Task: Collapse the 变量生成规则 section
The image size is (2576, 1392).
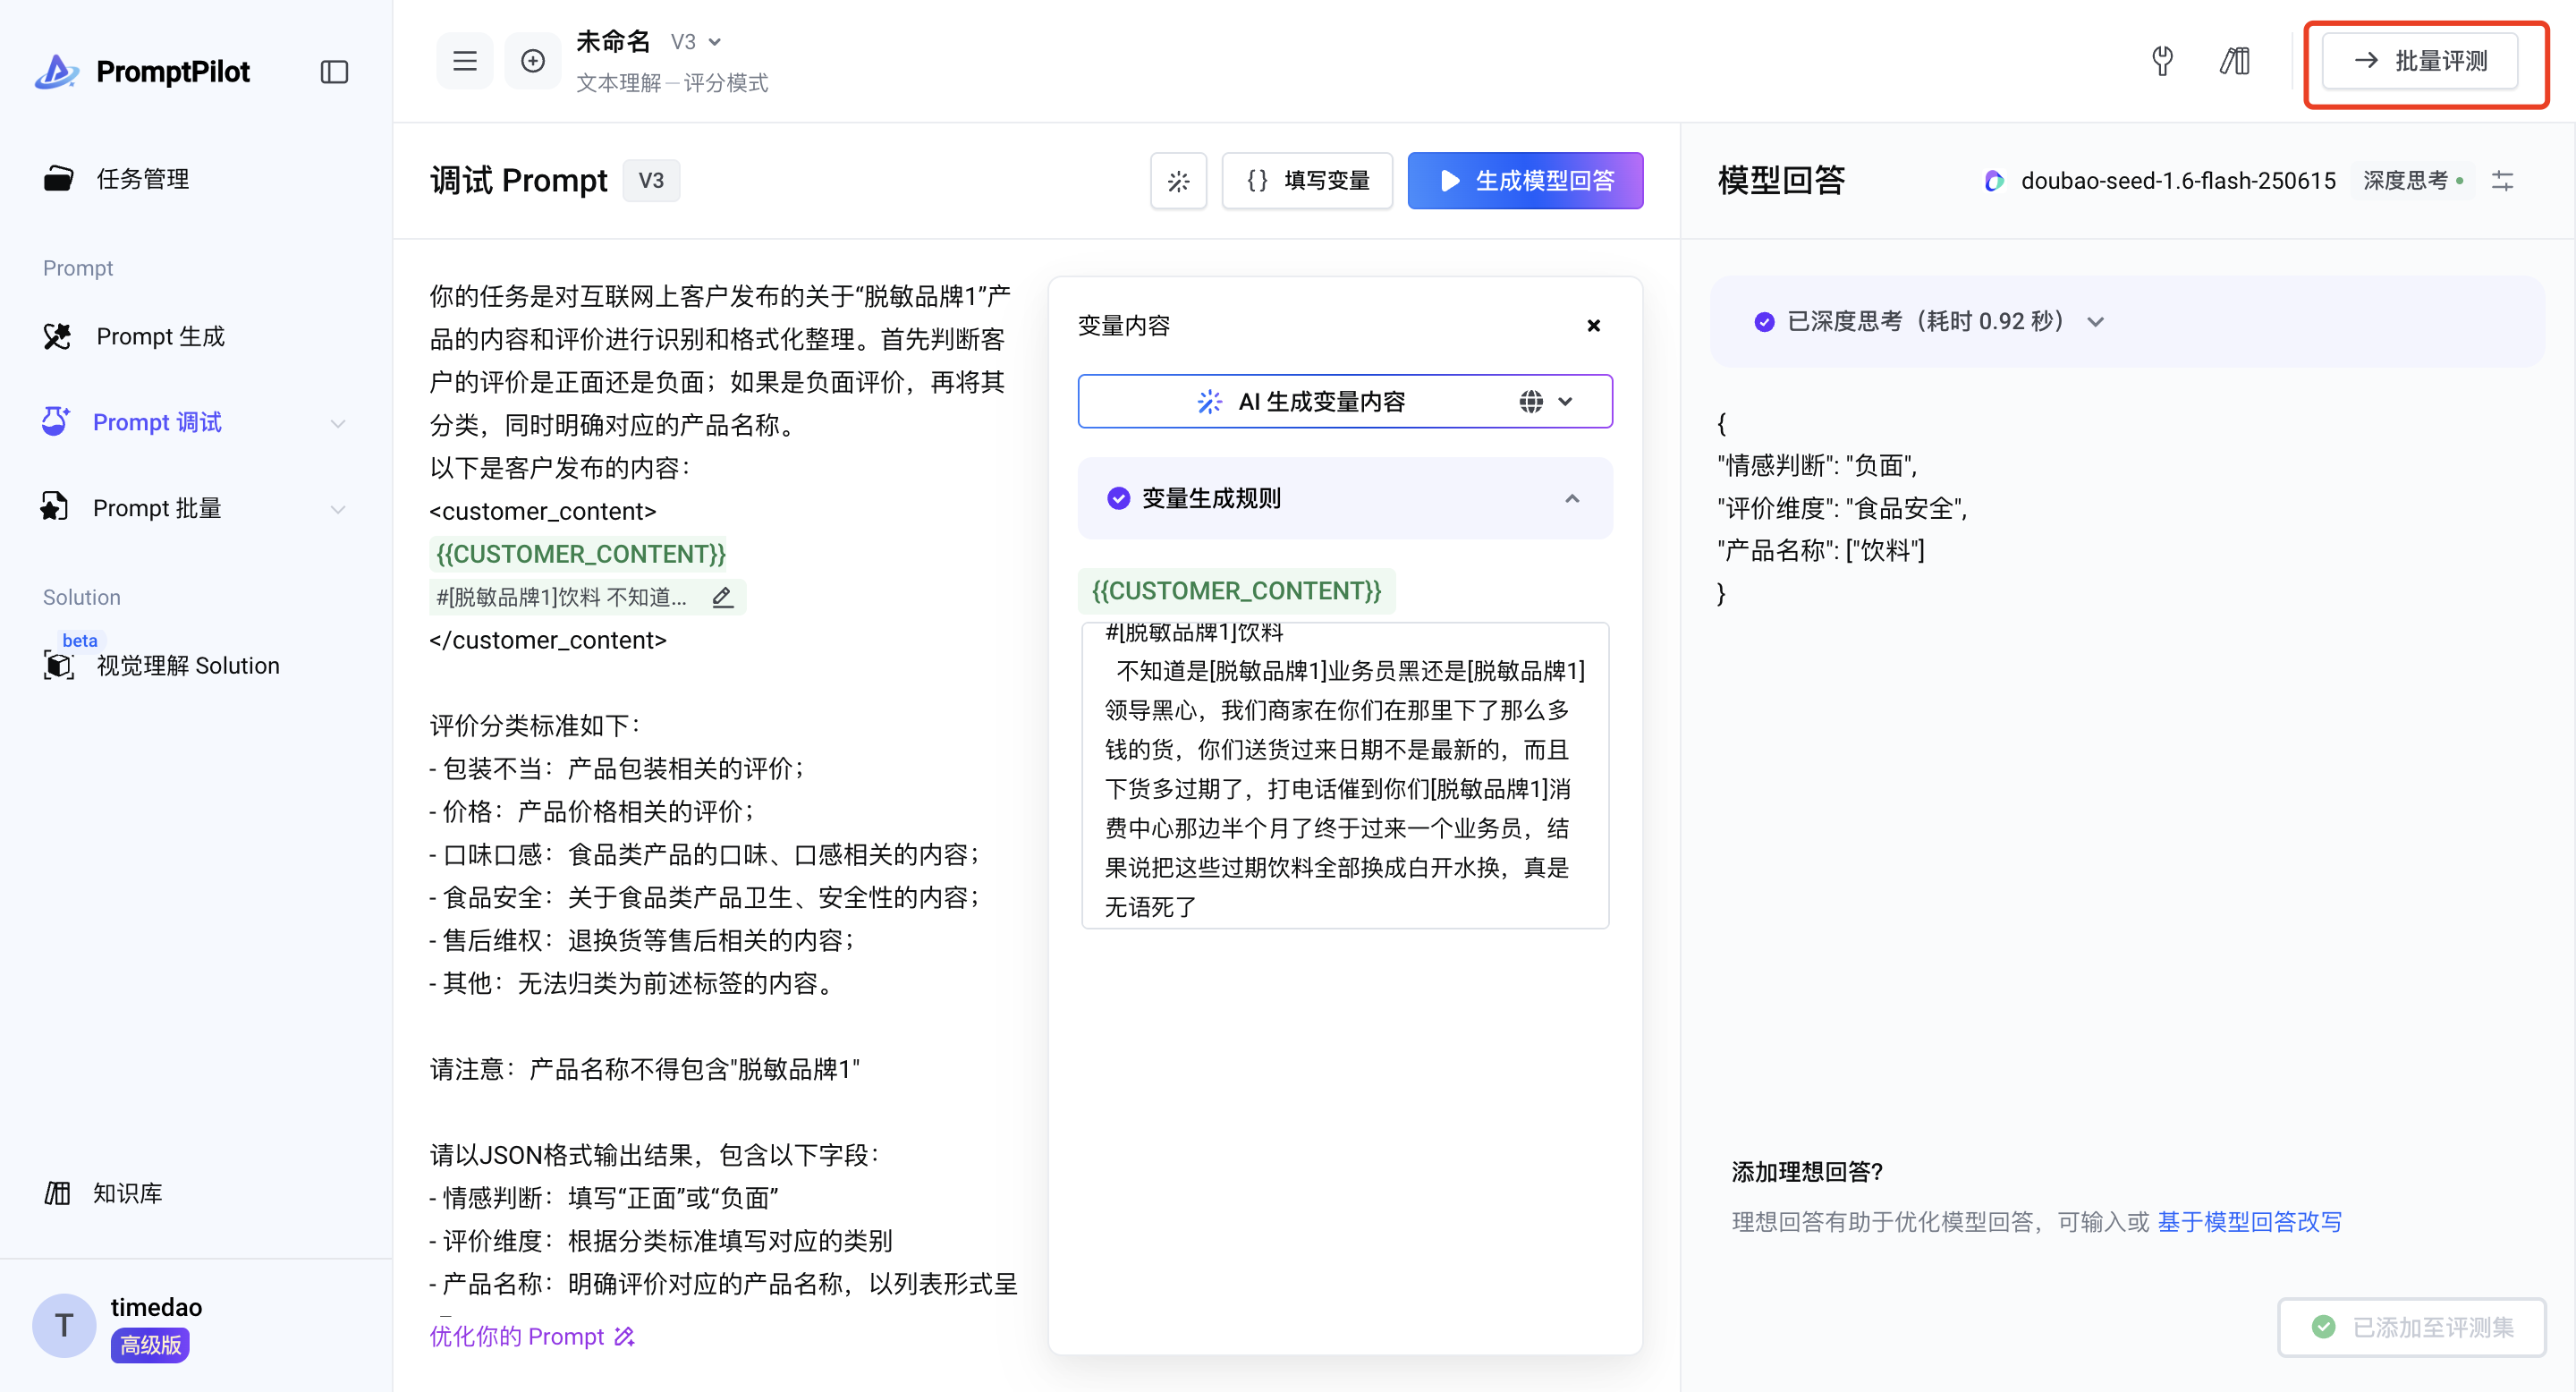Action: pos(1571,498)
